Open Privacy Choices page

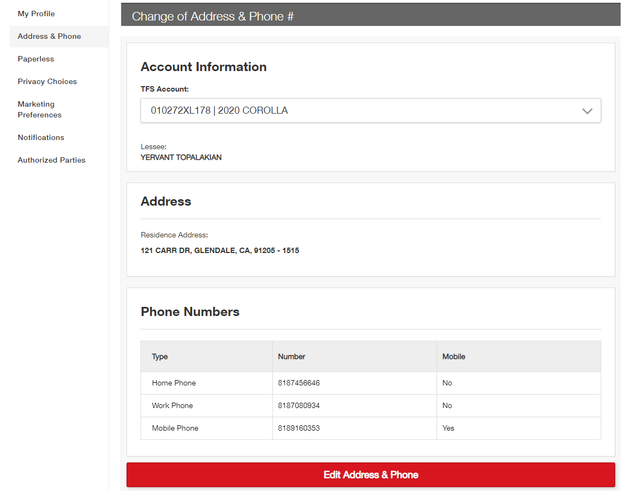click(x=47, y=81)
